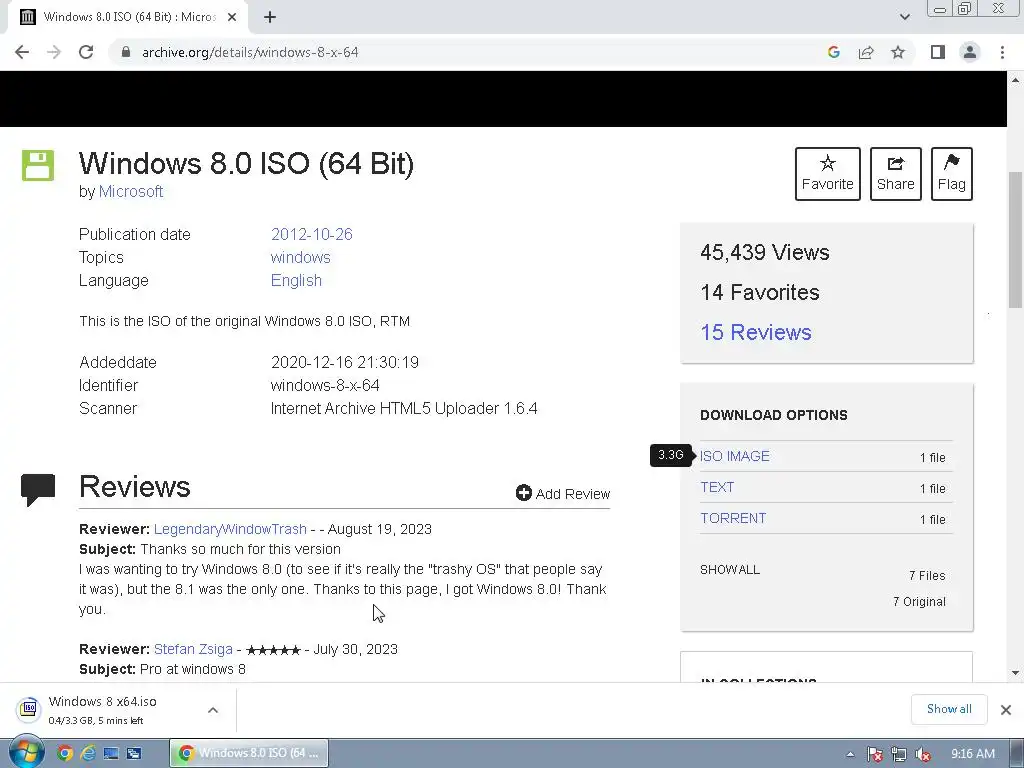The width and height of the screenshot is (1024, 768).
Task: Show all download files
Action: coord(730,569)
